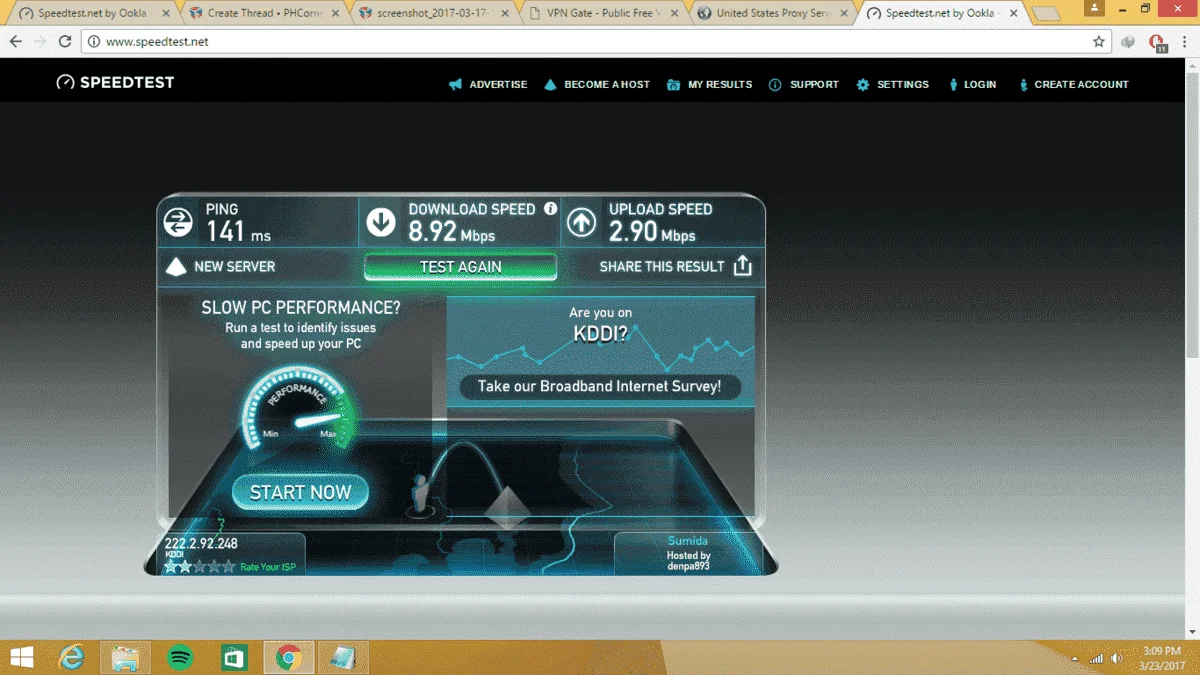The height and width of the screenshot is (675, 1200).
Task: Open a new Chrome tab
Action: pyautogui.click(x=1046, y=14)
